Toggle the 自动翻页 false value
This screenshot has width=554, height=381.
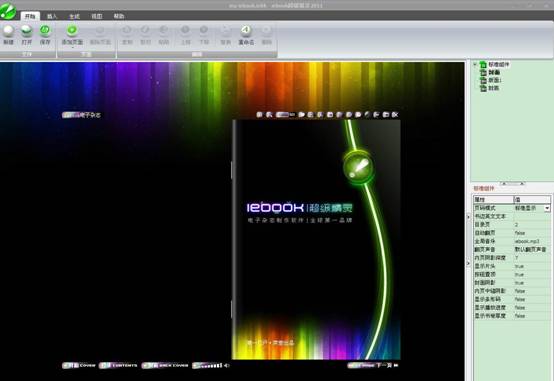click(x=520, y=233)
